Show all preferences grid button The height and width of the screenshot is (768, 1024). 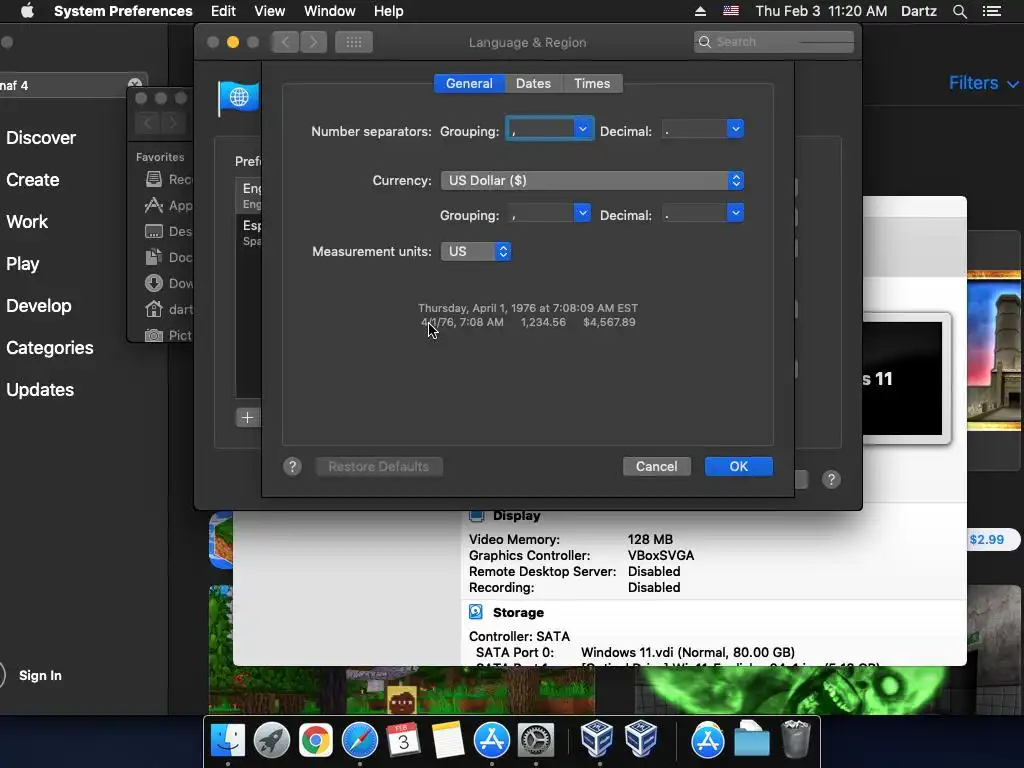[353, 42]
